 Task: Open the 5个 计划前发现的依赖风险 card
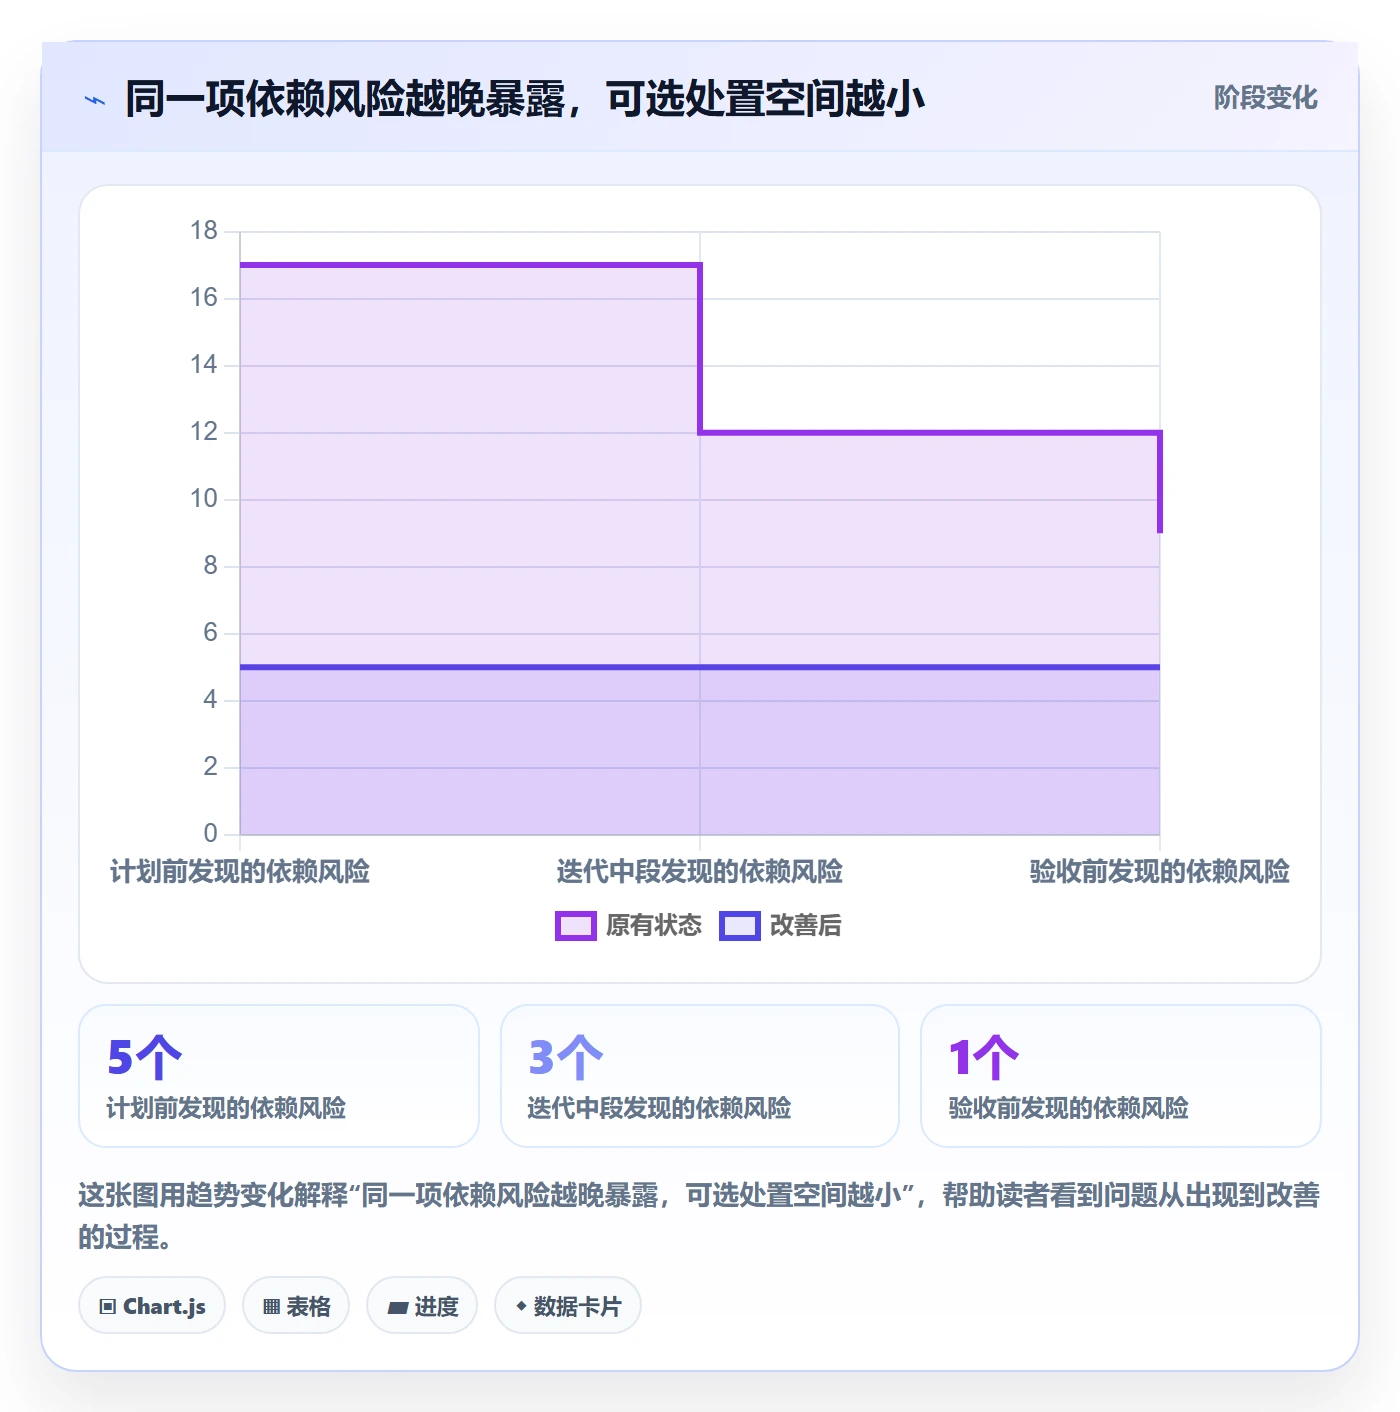pos(279,1076)
